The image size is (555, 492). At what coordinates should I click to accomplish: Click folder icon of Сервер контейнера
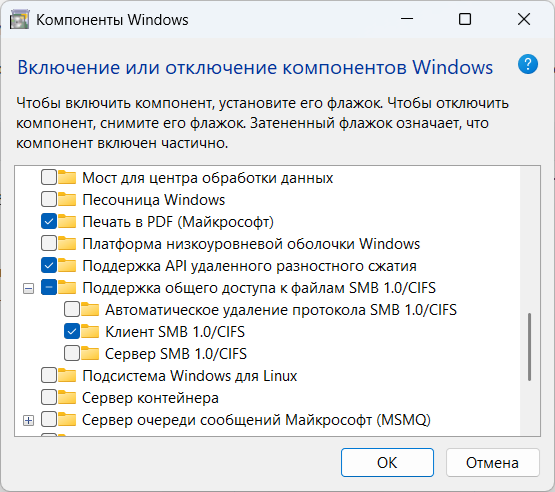tap(67, 397)
